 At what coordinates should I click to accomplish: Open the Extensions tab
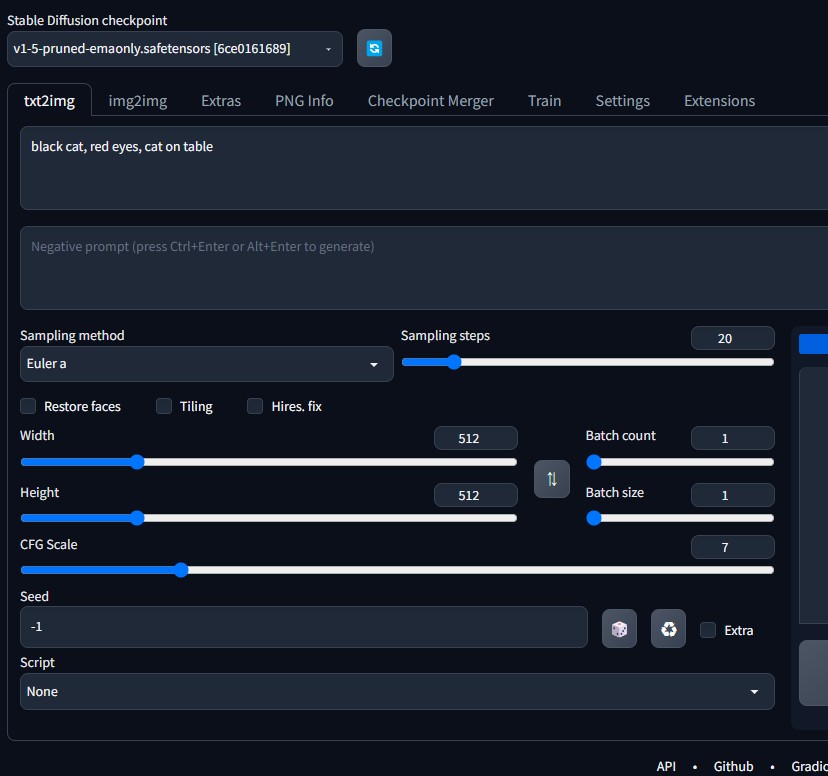(x=719, y=100)
